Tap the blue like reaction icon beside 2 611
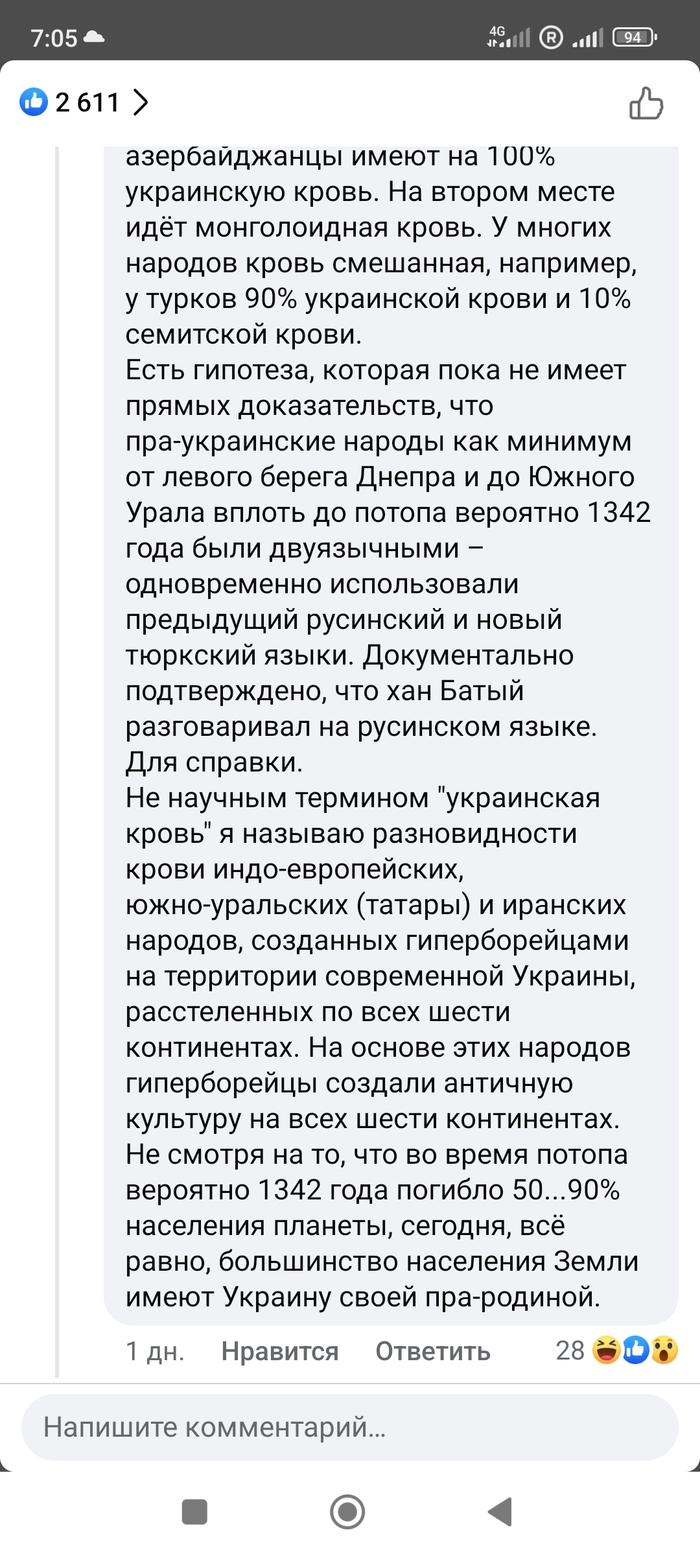 34,101
